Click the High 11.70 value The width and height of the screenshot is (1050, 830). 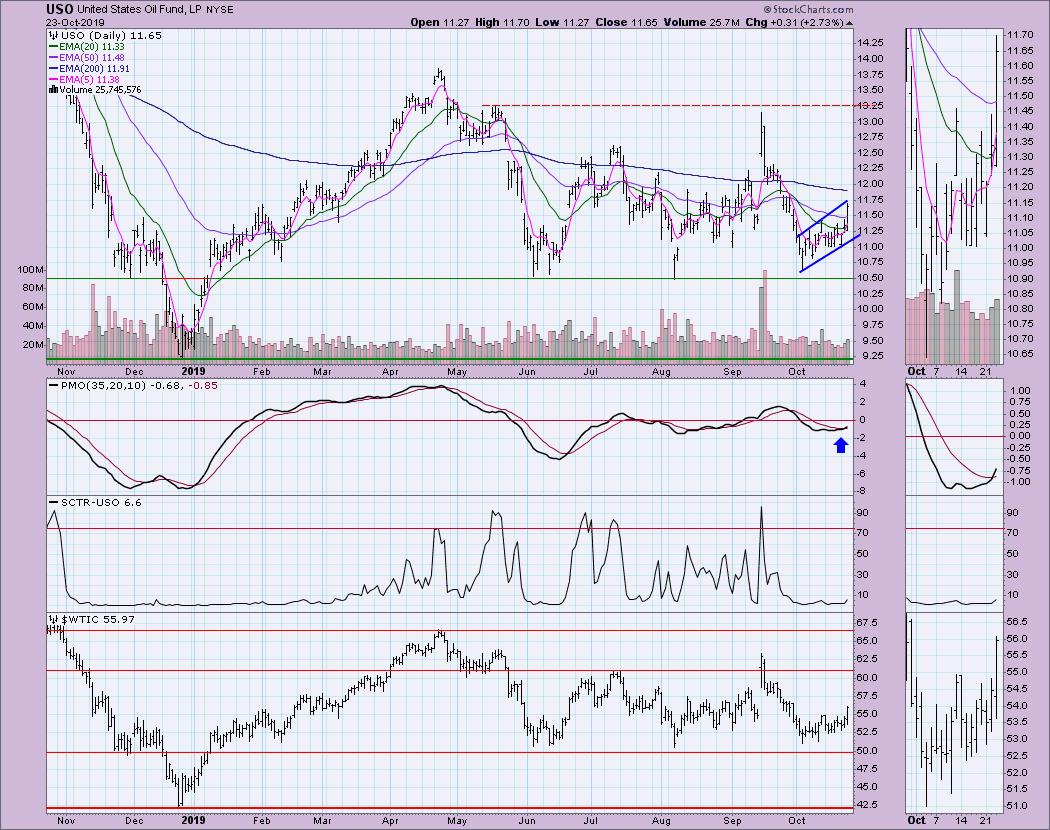(502, 22)
